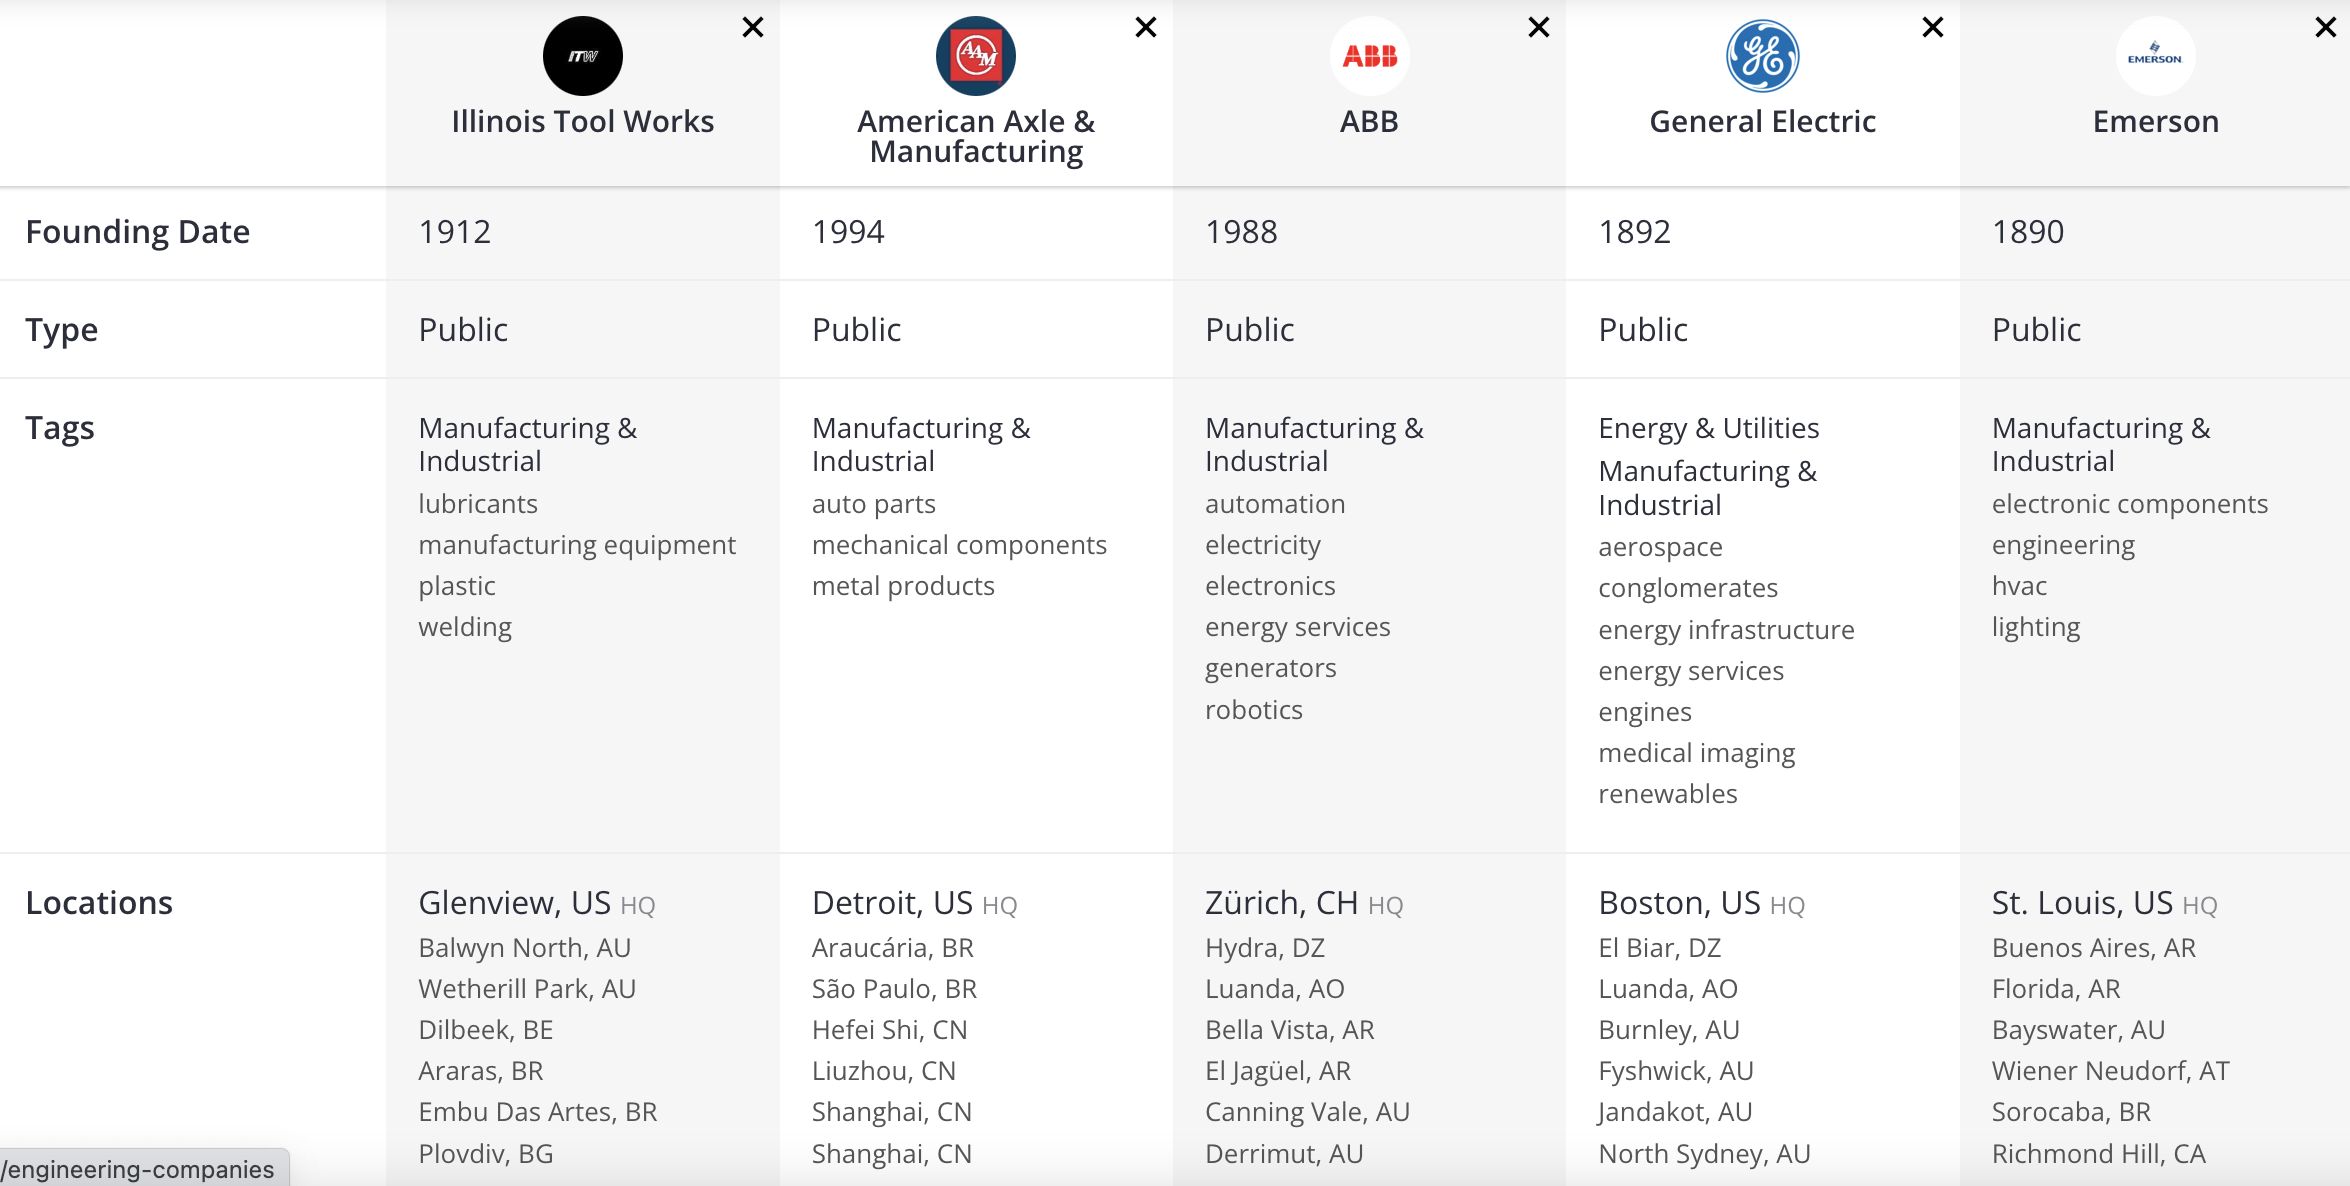This screenshot has height=1186, width=2350.
Task: Click the welding tag under Illinois Tool Works
Action: coord(465,627)
